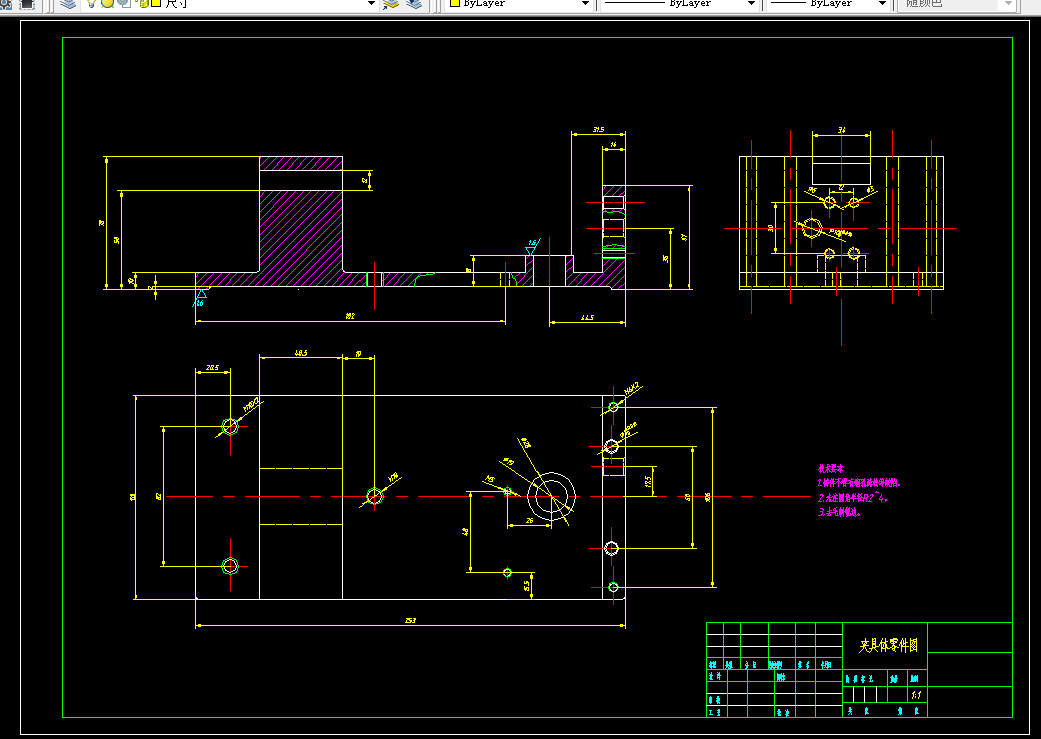This screenshot has width=1041, height=739.
Task: Open the 尺寸 layer dropdown arrow
Action: [x=372, y=3]
